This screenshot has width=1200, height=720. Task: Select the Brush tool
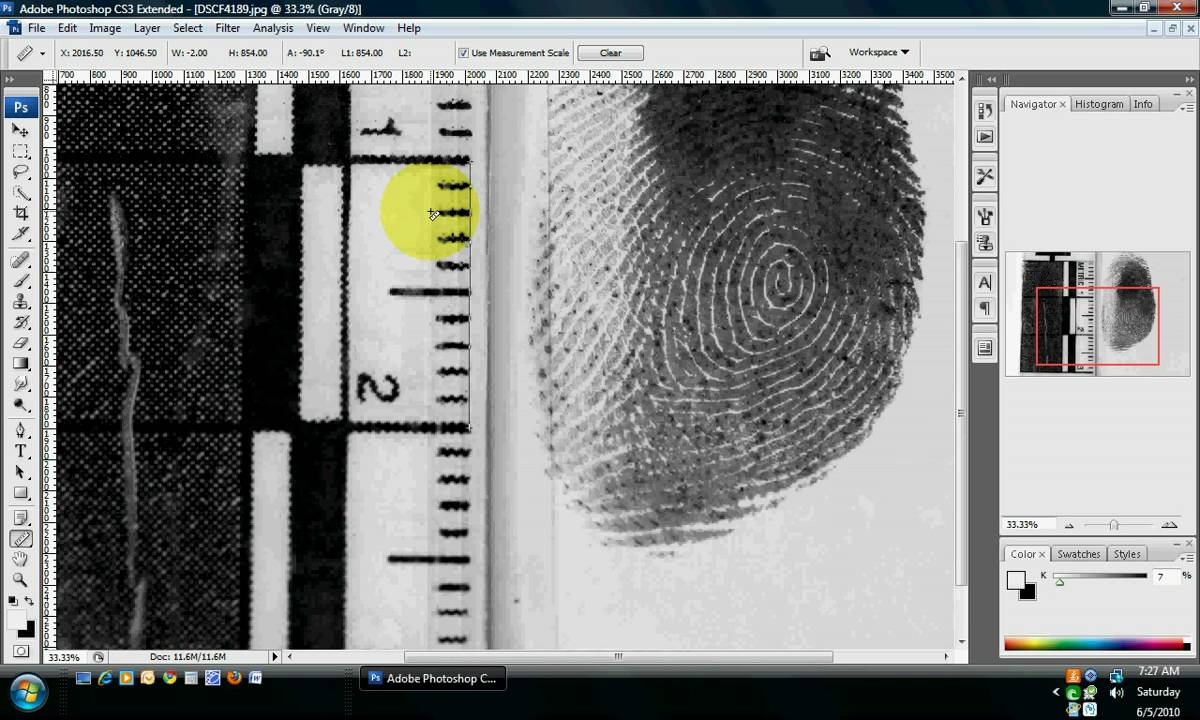click(x=20, y=281)
